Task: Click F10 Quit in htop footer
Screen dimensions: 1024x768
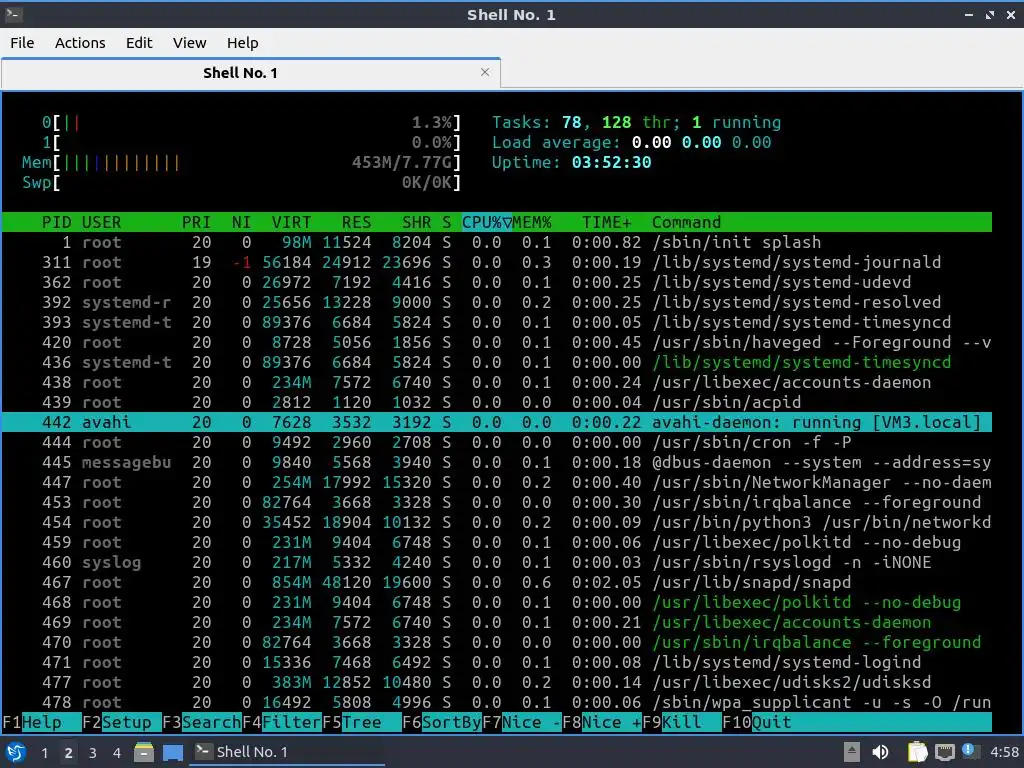Action: (758, 722)
